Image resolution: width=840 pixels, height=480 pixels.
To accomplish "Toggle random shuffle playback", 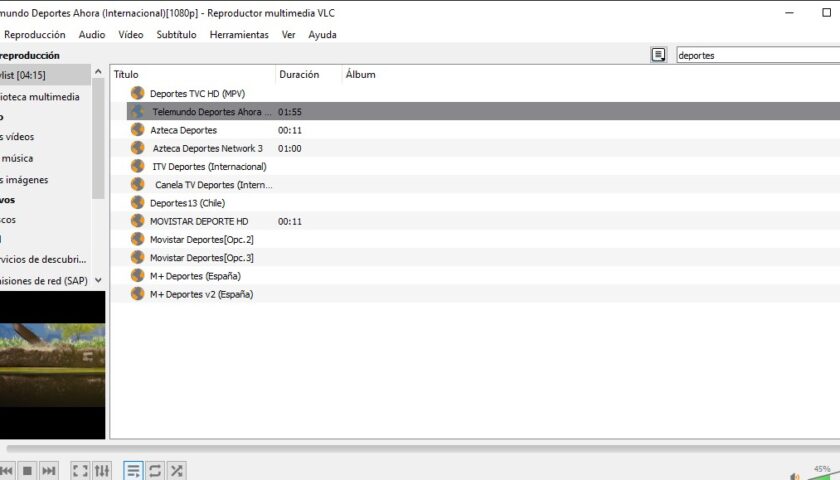I will (177, 470).
